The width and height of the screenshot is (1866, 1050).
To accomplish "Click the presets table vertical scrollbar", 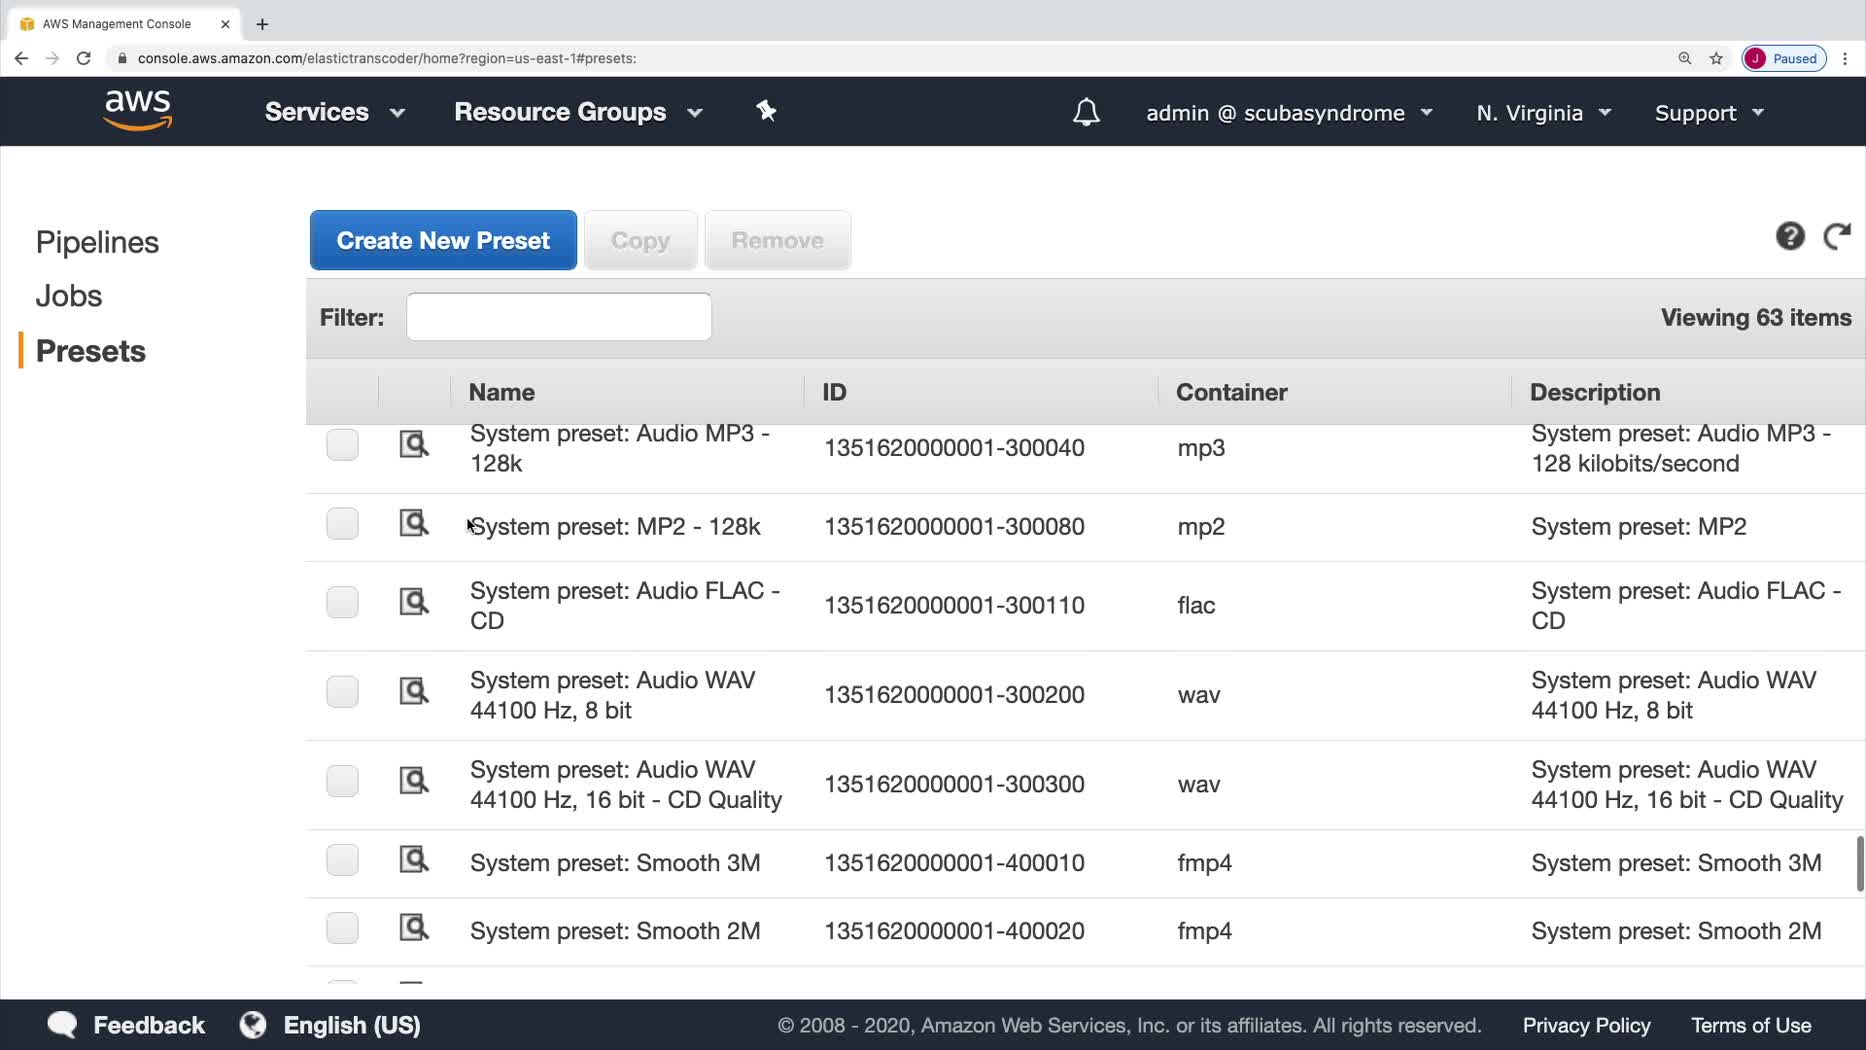I will [x=1859, y=864].
